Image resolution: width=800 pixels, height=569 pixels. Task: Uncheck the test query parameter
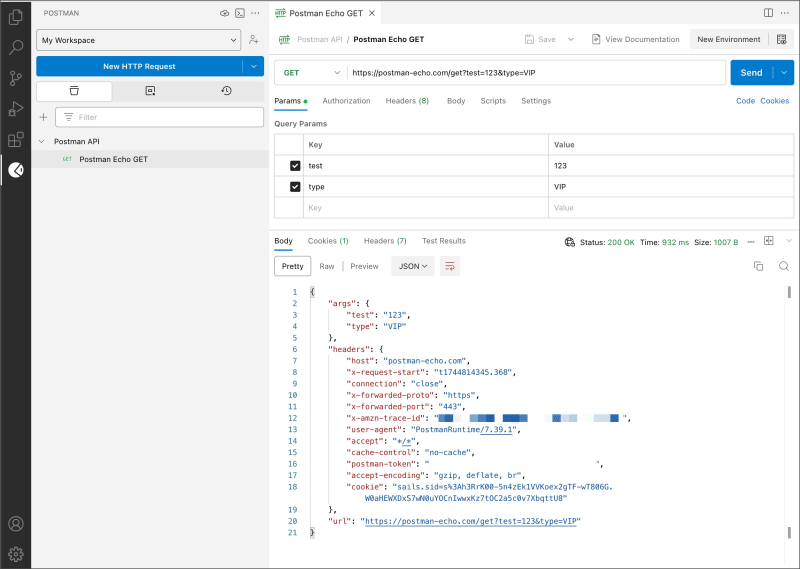295,166
